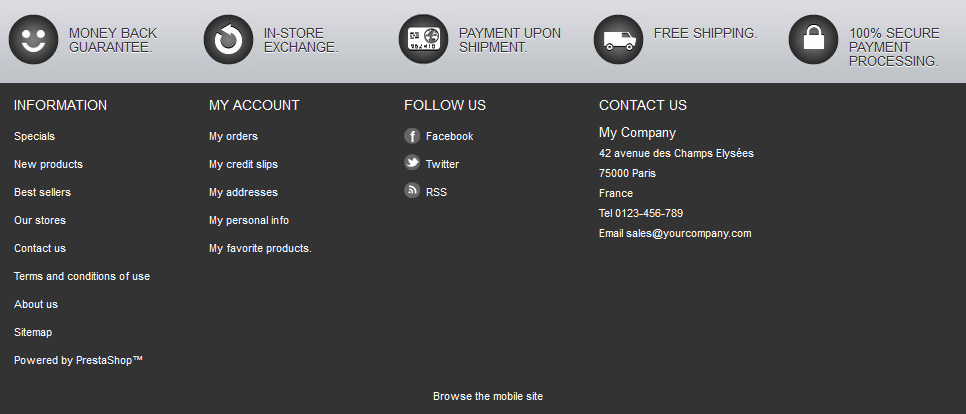Click the Twitter bird icon
The image size is (966, 414).
pos(412,163)
